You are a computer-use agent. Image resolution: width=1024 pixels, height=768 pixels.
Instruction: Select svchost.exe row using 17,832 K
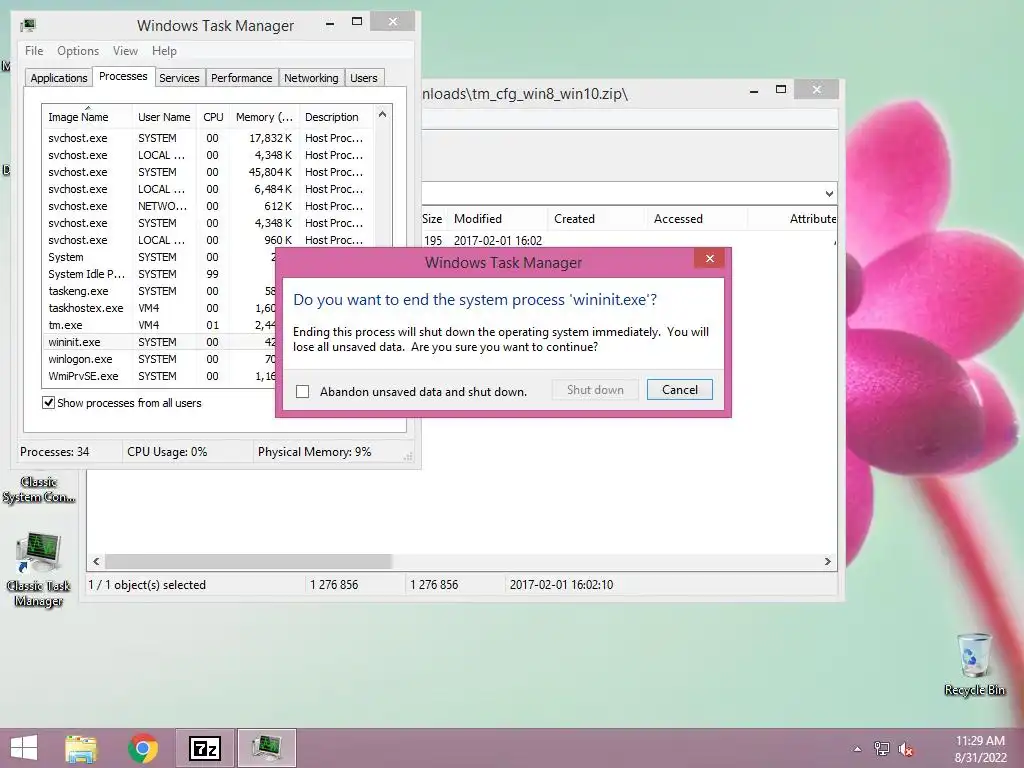click(209, 138)
